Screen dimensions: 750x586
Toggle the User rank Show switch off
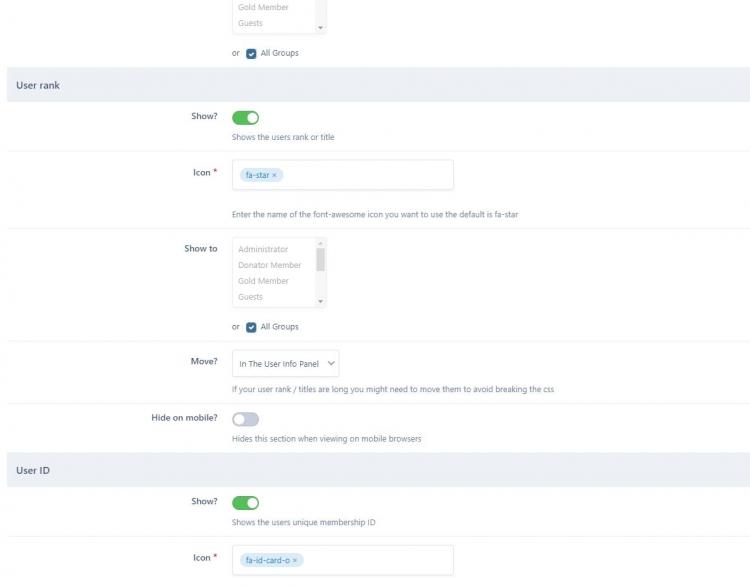(x=245, y=117)
